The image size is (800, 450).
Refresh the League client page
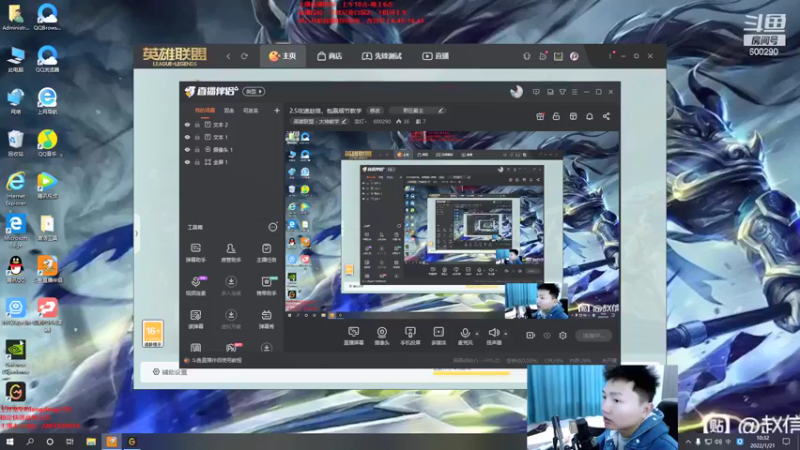click(244, 56)
